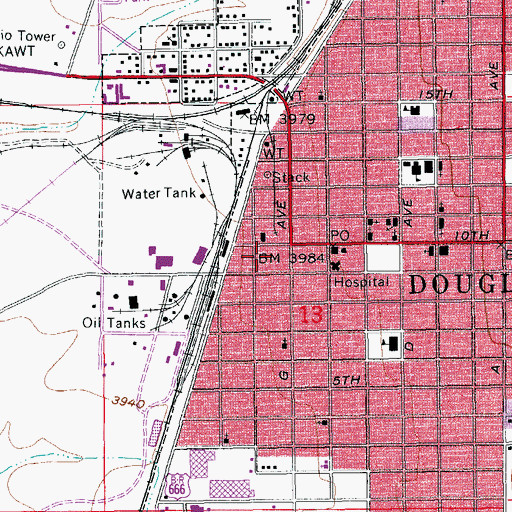Click the Business Route 666 highway shield
This screenshot has height=512, width=512.
tap(177, 486)
